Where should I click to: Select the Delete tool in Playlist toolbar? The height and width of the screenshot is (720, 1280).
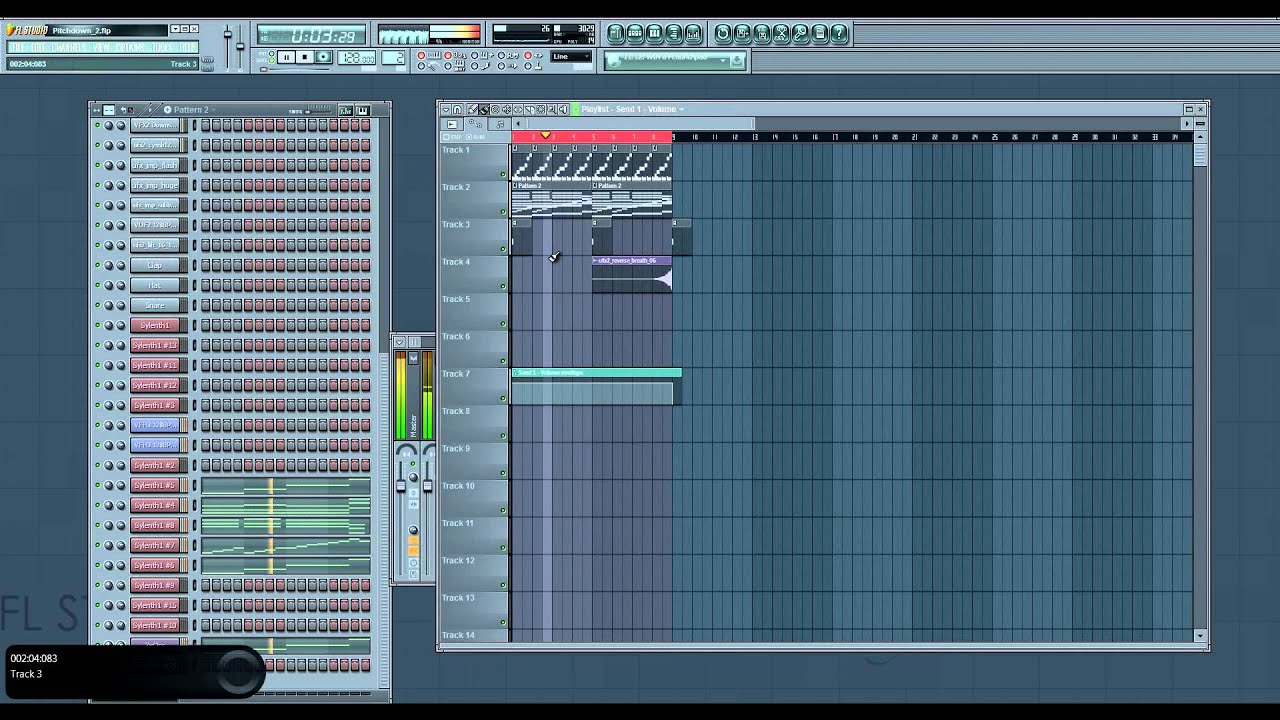coord(495,109)
